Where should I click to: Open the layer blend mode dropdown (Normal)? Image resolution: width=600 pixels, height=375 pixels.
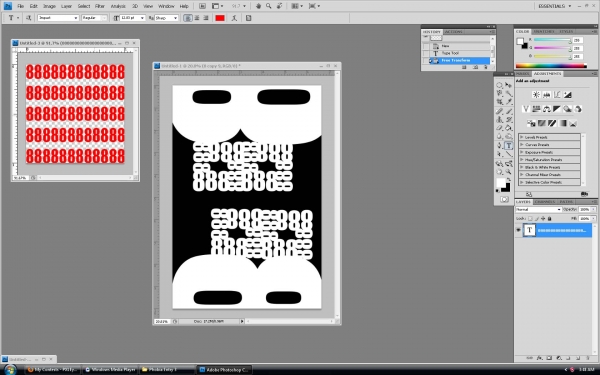pos(538,209)
